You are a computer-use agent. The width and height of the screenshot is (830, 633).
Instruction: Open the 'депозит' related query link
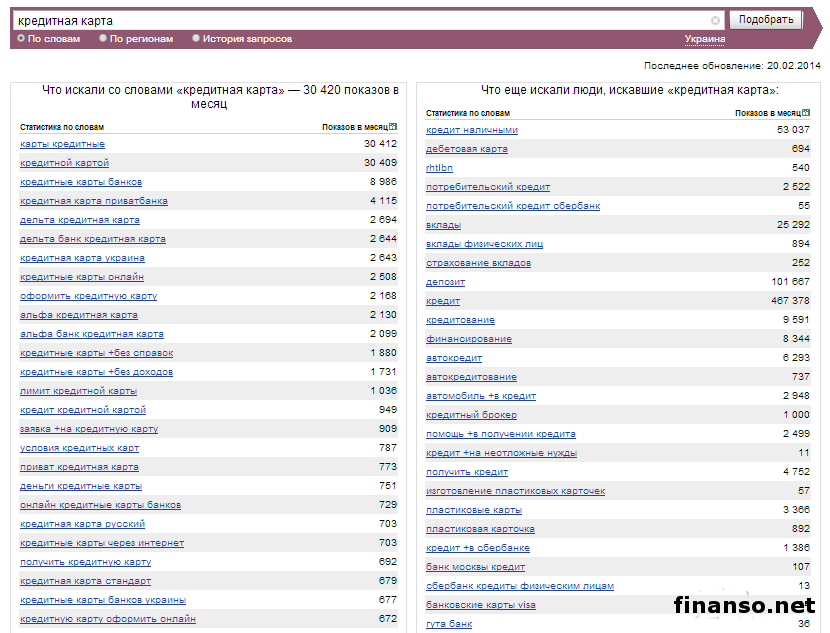445,282
